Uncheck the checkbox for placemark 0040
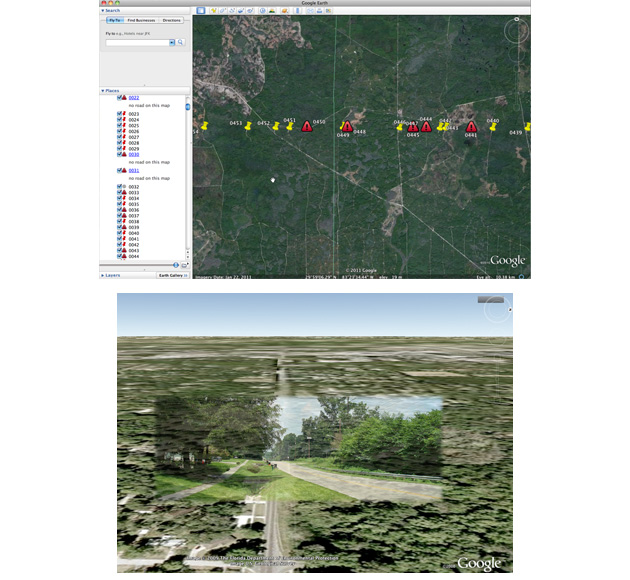630x580 pixels. (x=119, y=233)
